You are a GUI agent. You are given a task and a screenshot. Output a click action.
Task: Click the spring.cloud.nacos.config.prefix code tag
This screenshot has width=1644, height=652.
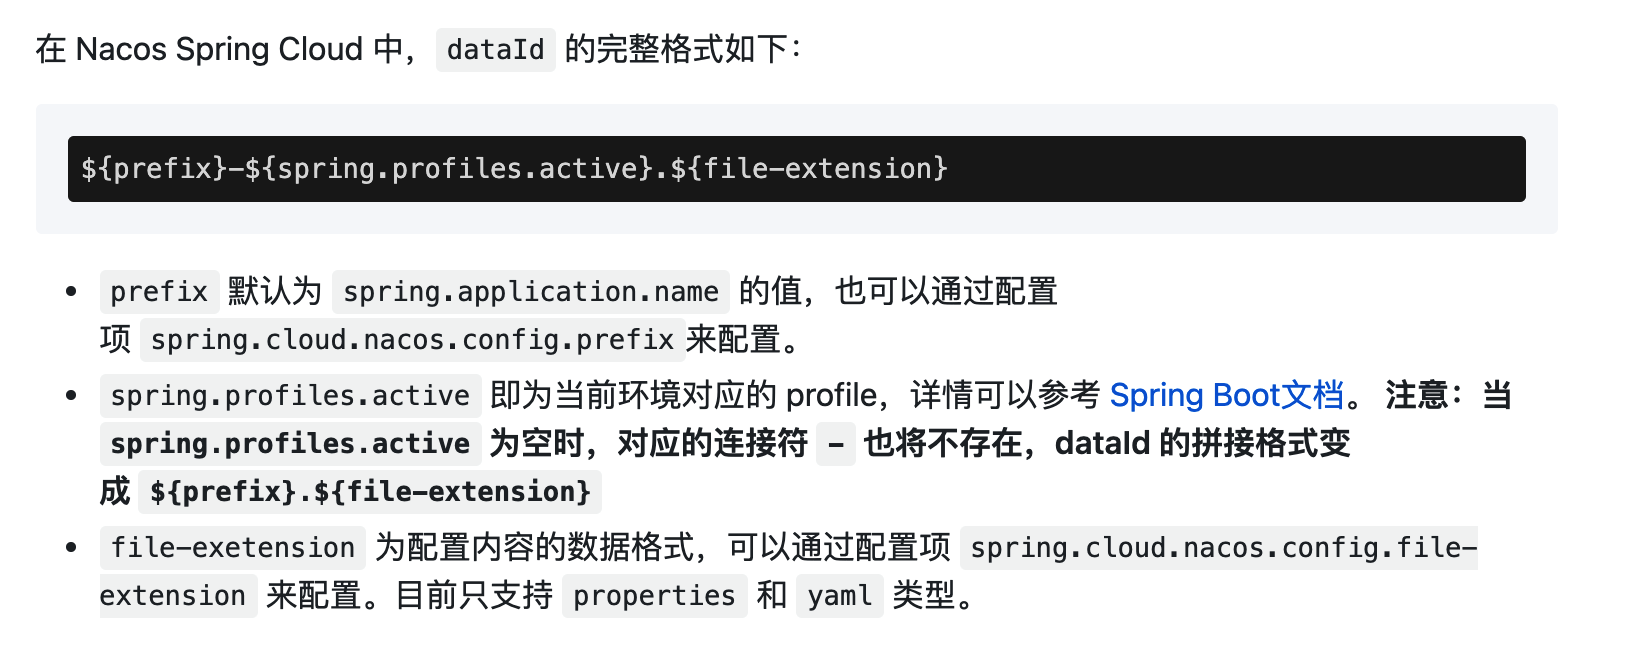(x=412, y=340)
